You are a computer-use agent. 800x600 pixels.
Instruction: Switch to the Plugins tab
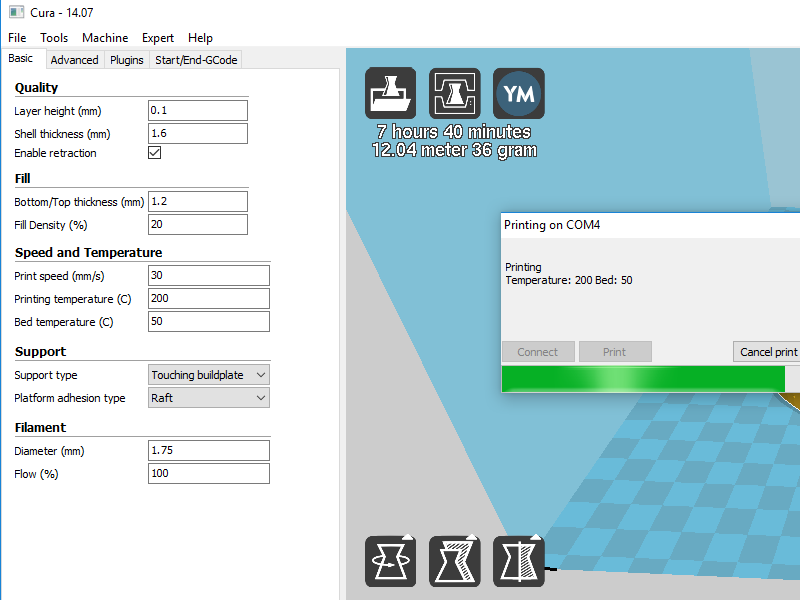point(127,60)
